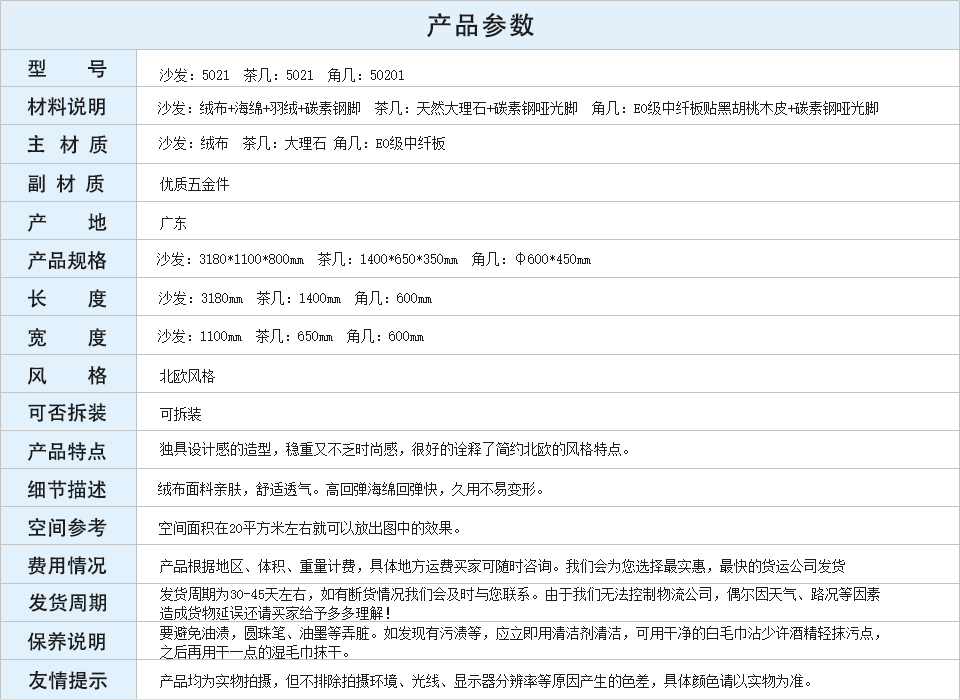
Task: Click the length value starting '沙发：3180mm'
Action: click(x=295, y=298)
